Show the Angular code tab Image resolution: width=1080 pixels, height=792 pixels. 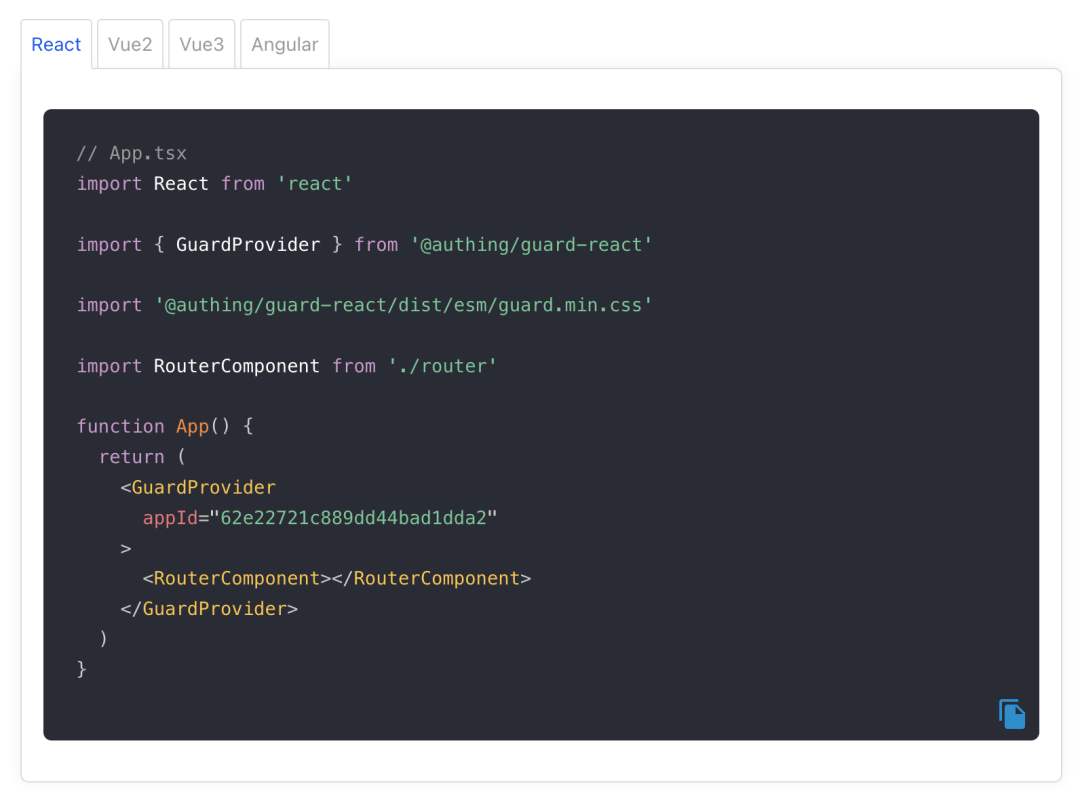284,44
